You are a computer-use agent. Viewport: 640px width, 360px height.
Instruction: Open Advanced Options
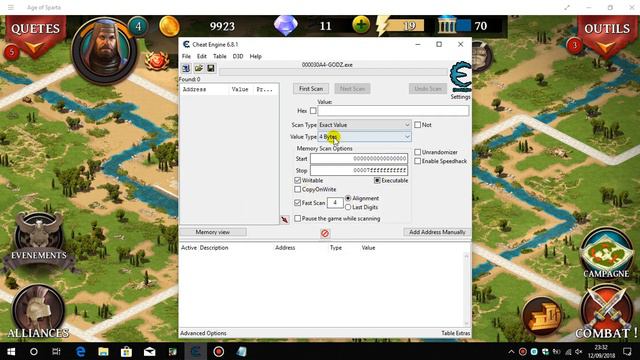203,333
